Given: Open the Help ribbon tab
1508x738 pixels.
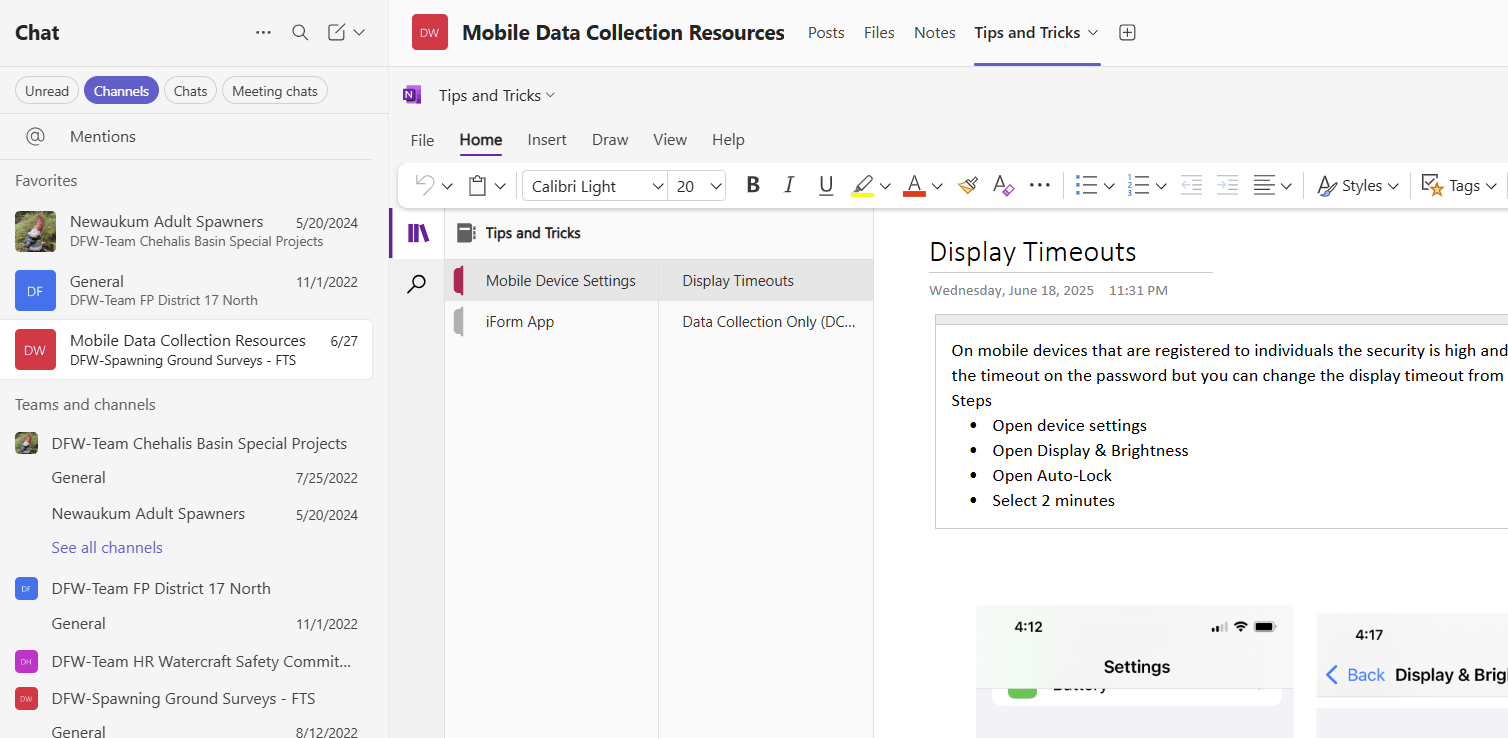Looking at the screenshot, I should (x=728, y=140).
